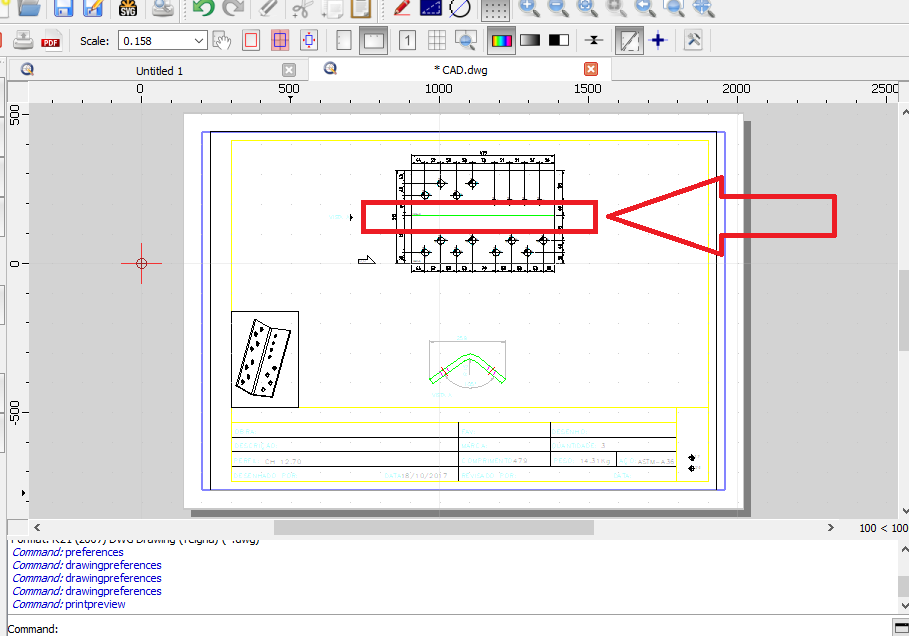Click the Export to SVG icon
The image size is (909, 636).
tap(128, 9)
